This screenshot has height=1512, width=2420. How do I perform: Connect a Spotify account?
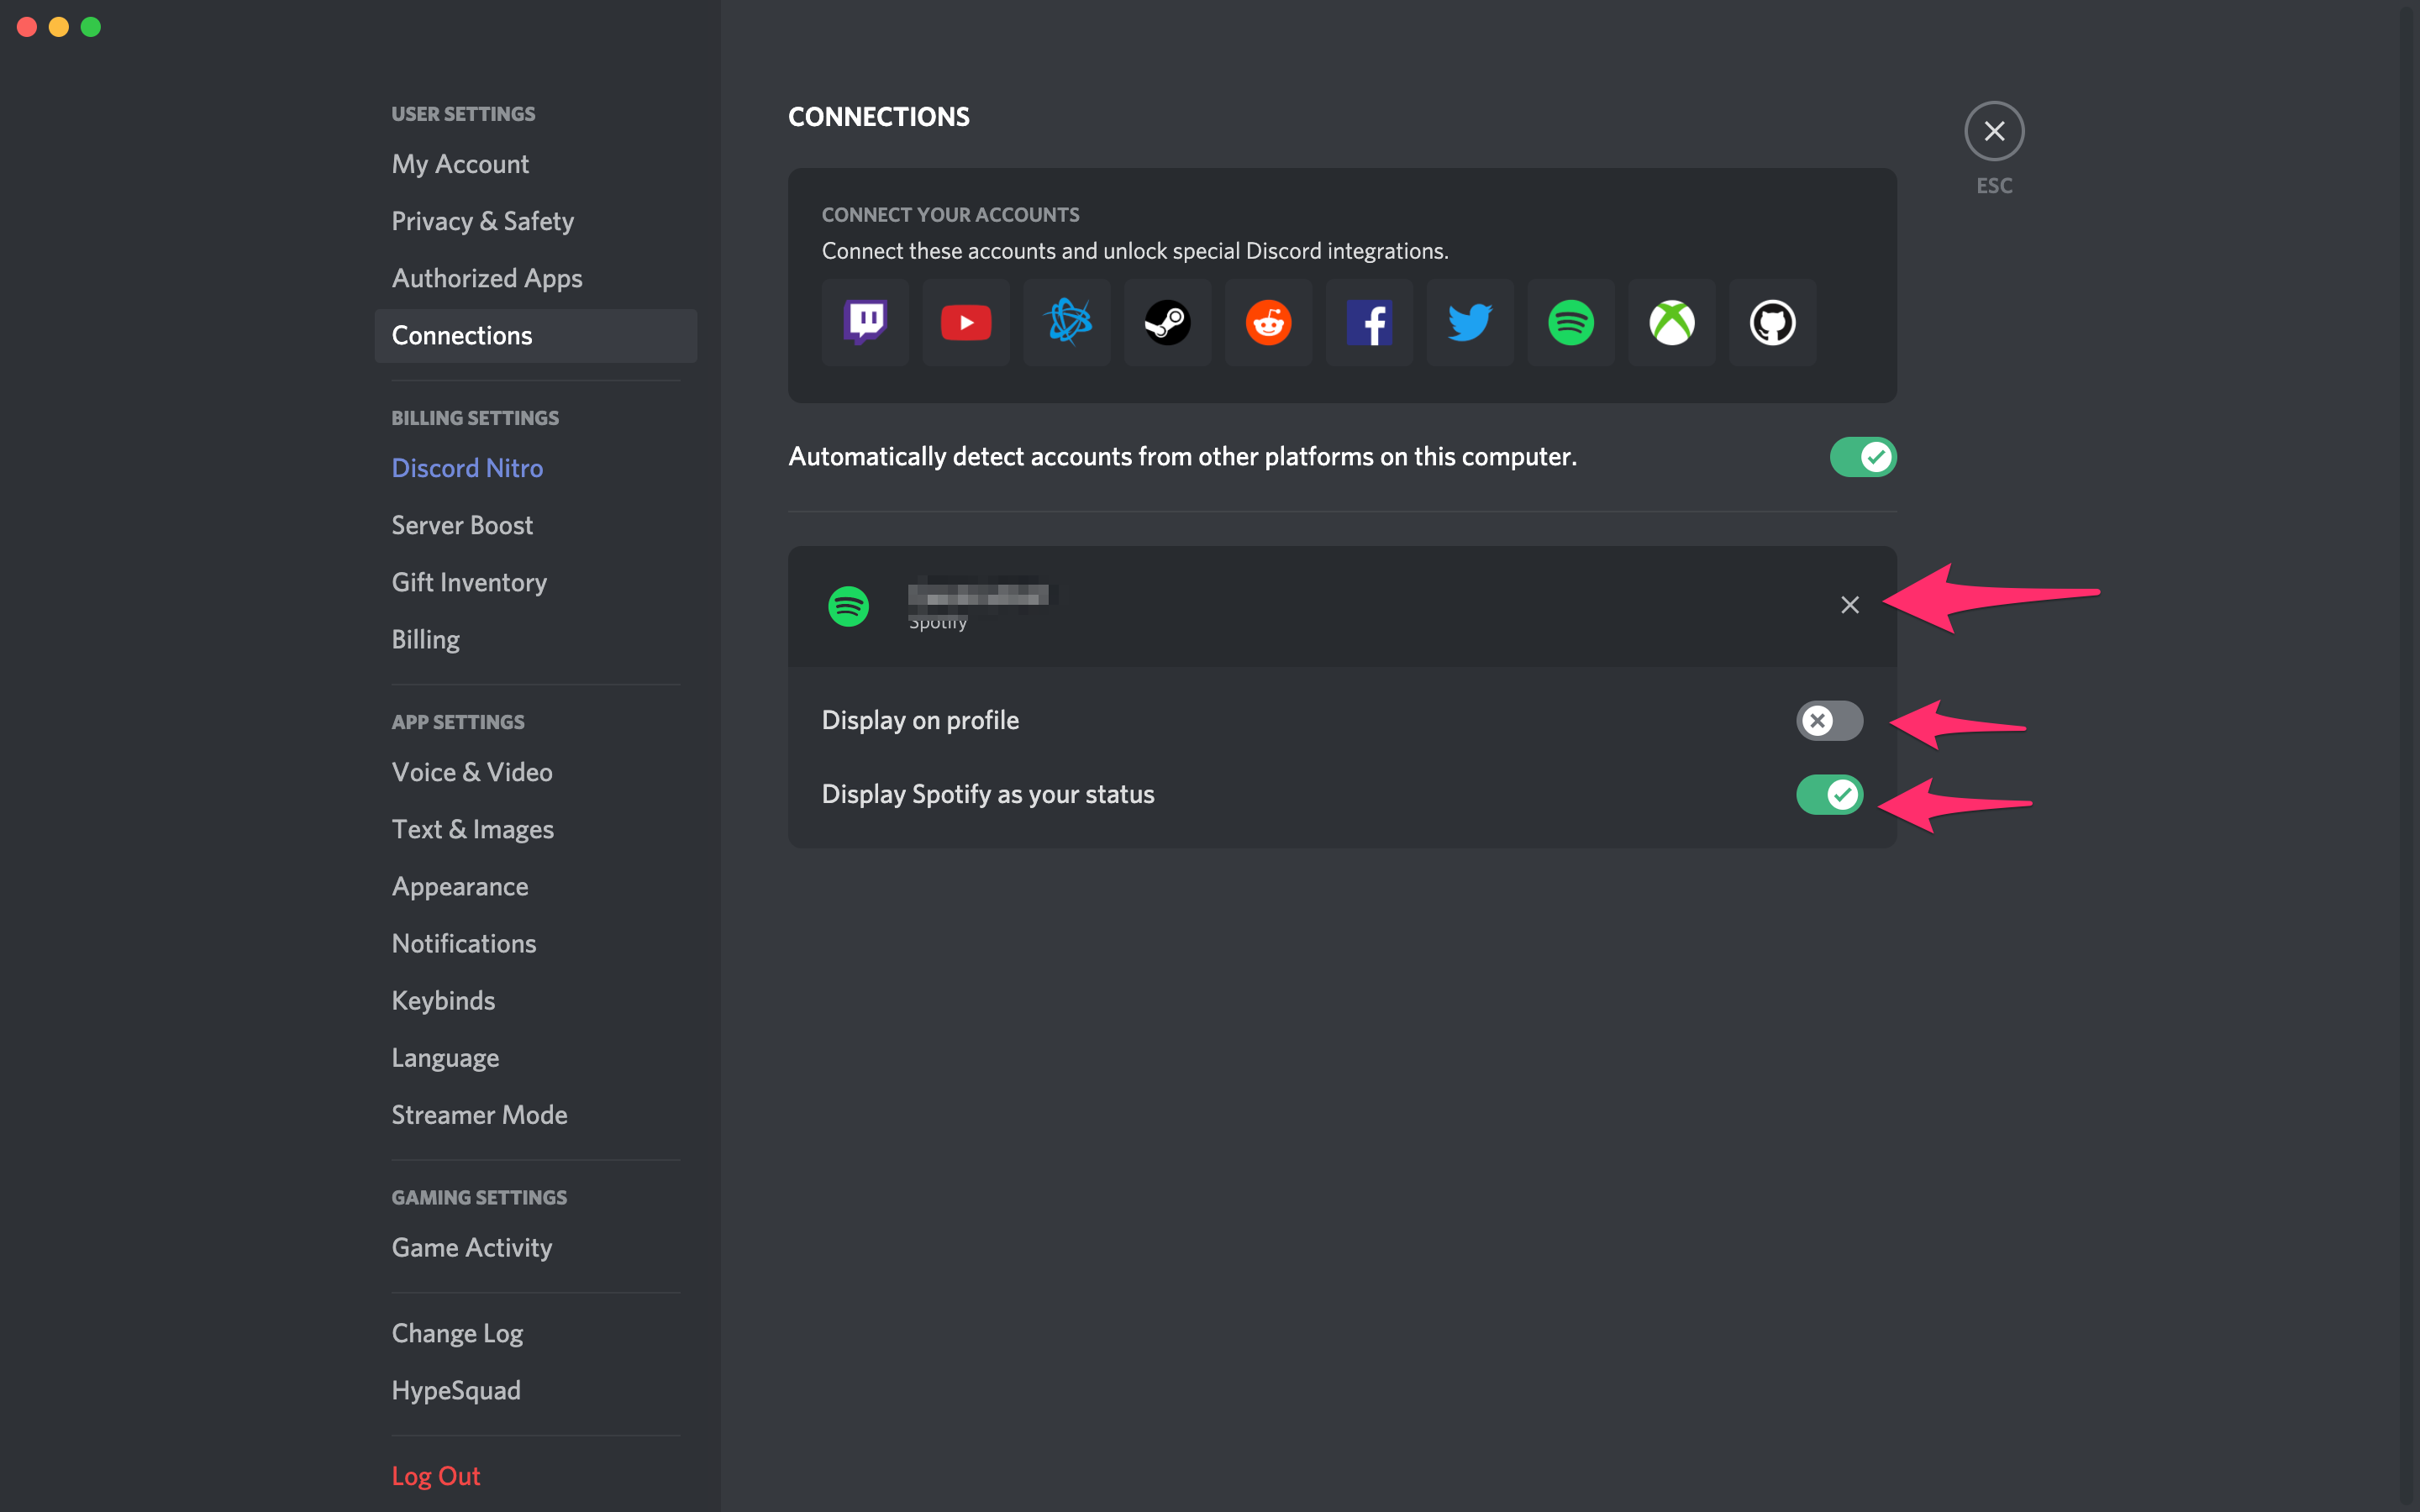[1570, 322]
